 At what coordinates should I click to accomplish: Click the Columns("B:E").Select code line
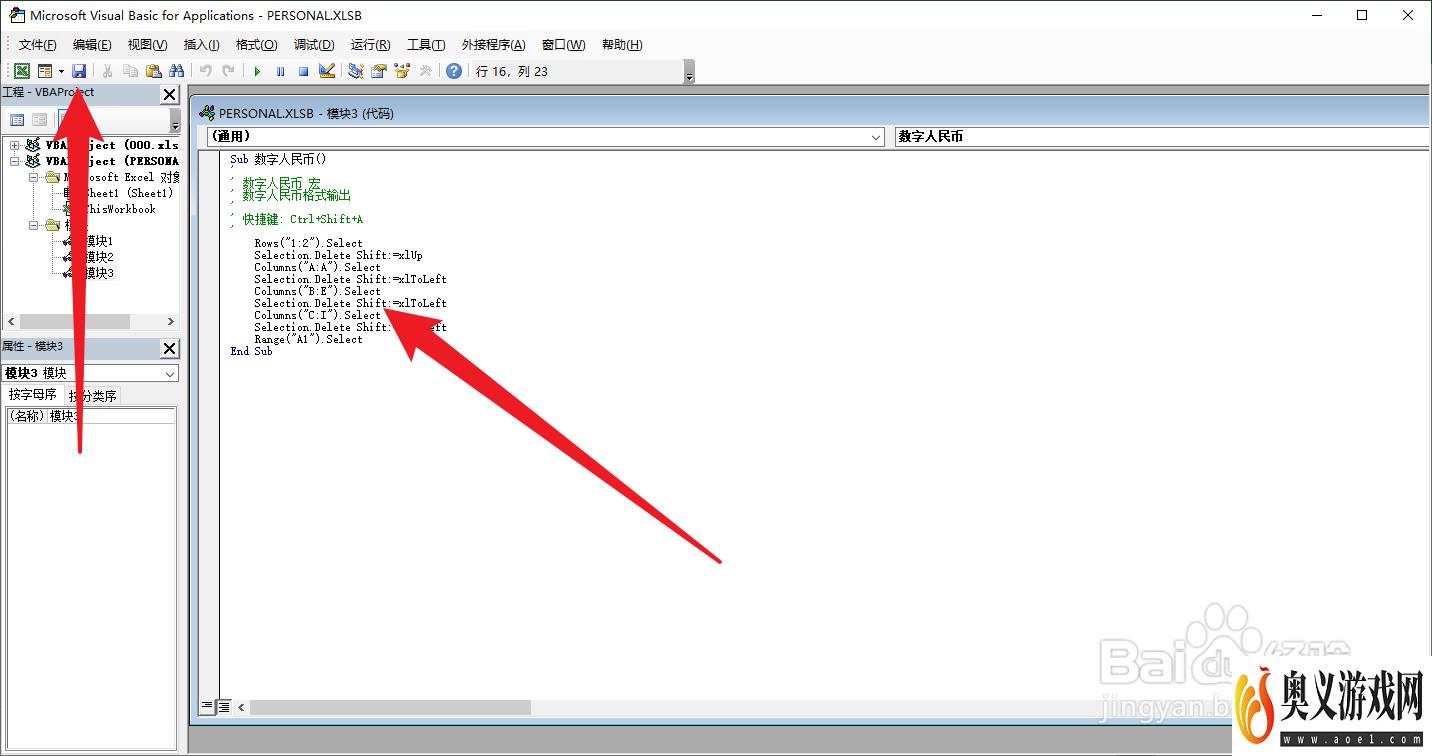point(317,291)
